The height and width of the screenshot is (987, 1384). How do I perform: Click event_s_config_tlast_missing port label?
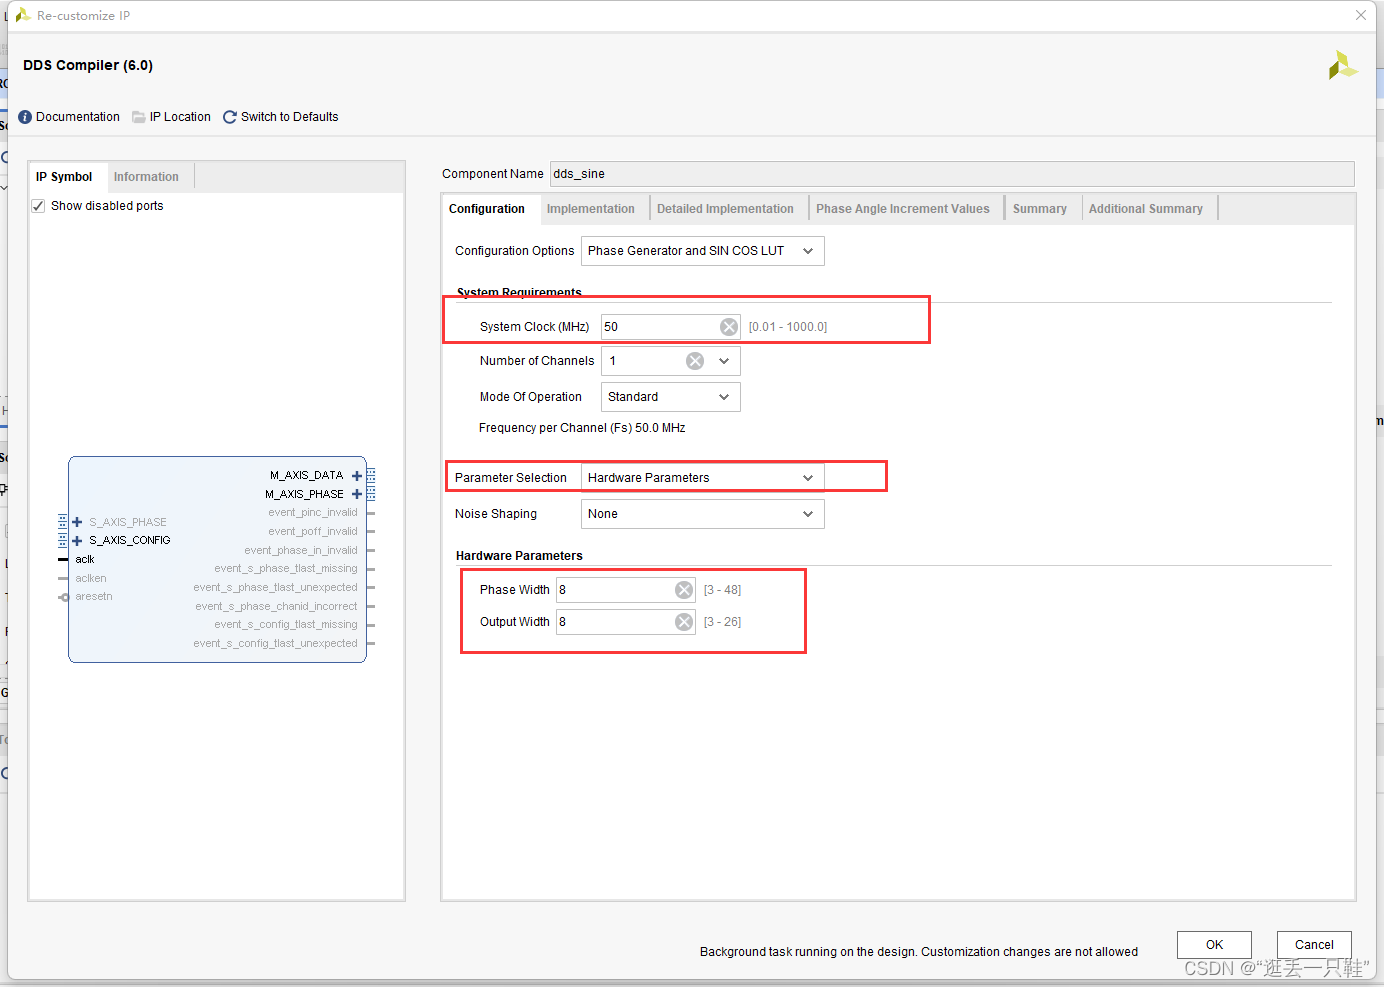point(286,625)
